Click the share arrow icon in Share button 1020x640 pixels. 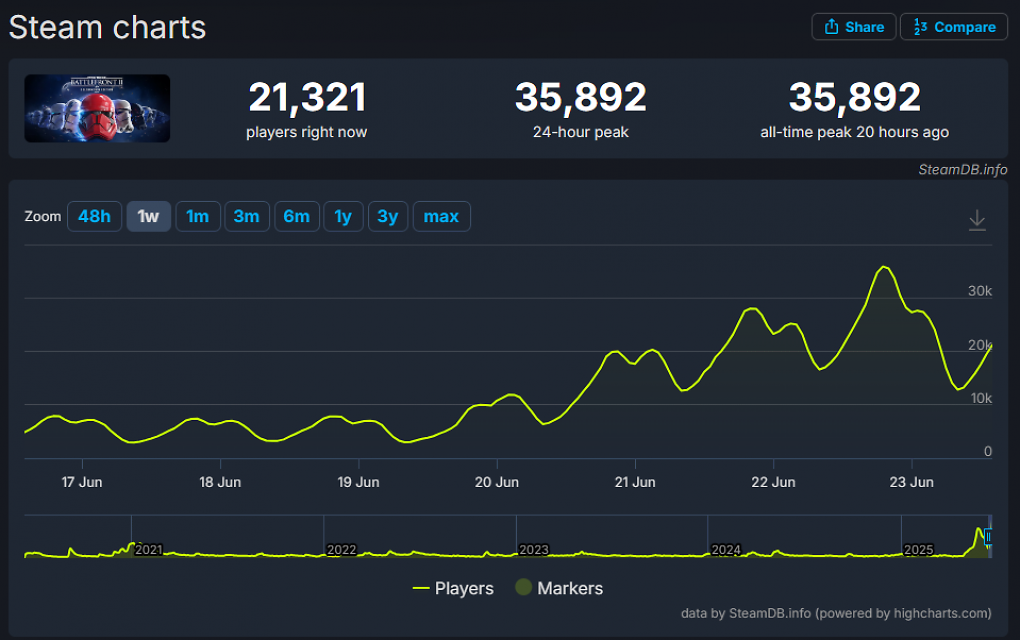click(831, 27)
